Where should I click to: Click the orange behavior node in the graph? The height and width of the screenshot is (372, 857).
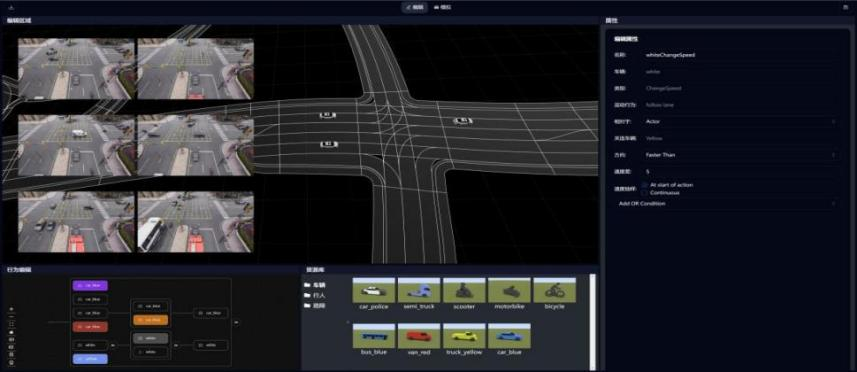pyautogui.click(x=150, y=320)
